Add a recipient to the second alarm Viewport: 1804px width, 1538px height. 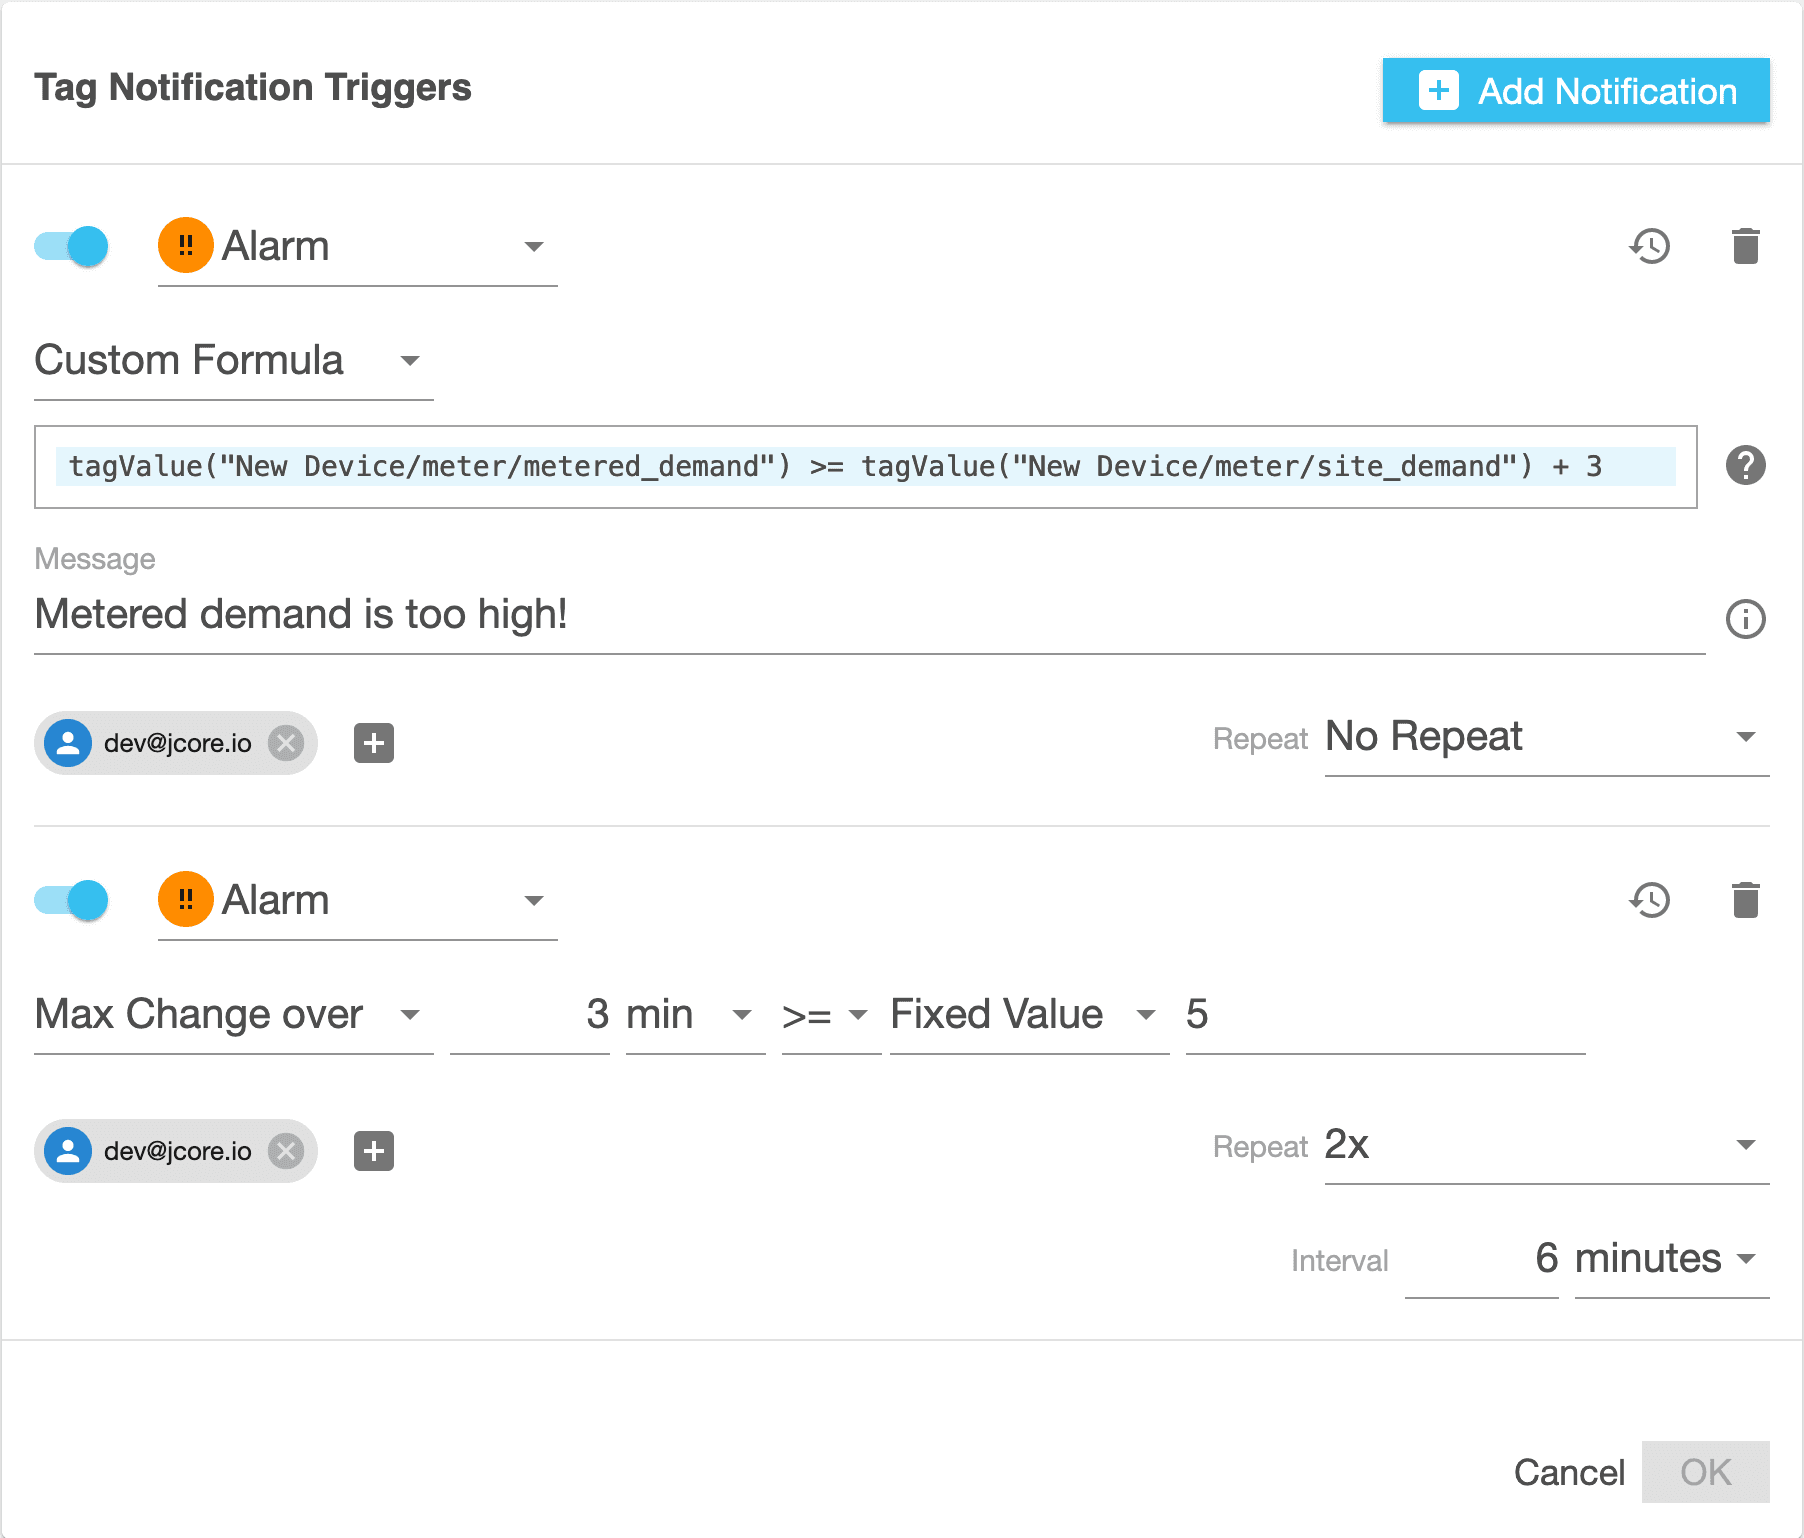(x=374, y=1151)
